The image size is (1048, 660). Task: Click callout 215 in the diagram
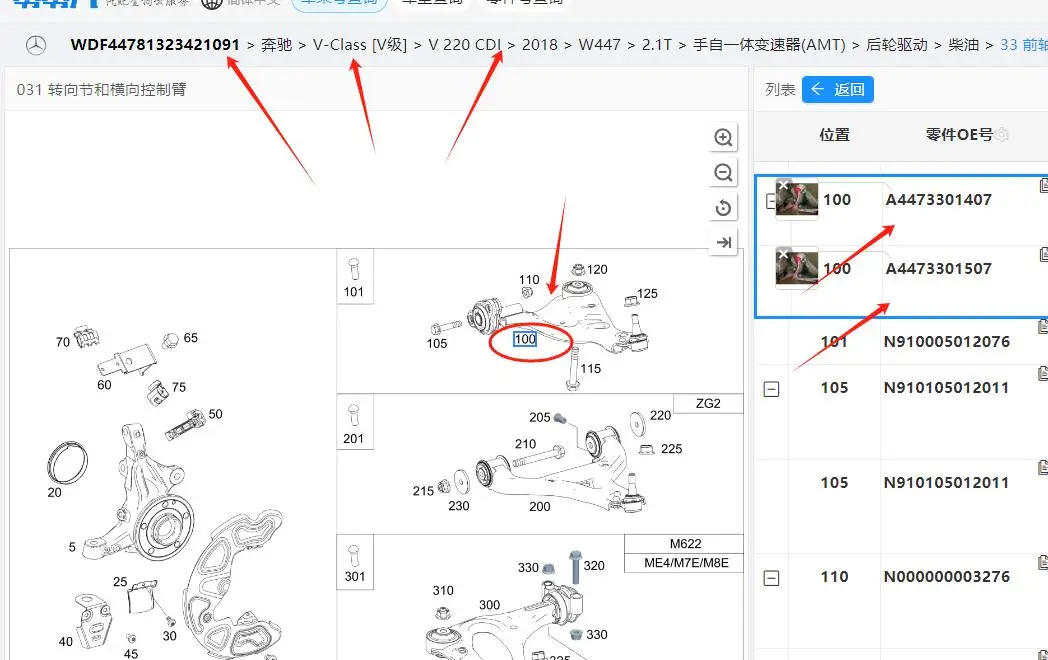click(423, 491)
